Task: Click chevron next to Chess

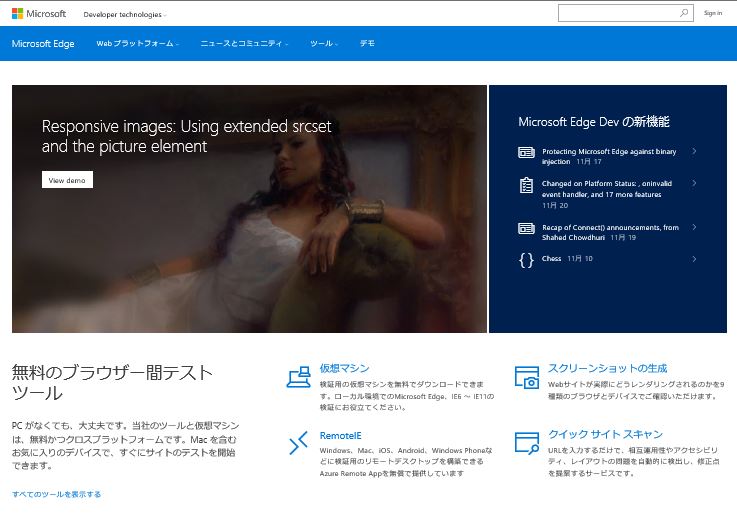Action: coord(694,259)
